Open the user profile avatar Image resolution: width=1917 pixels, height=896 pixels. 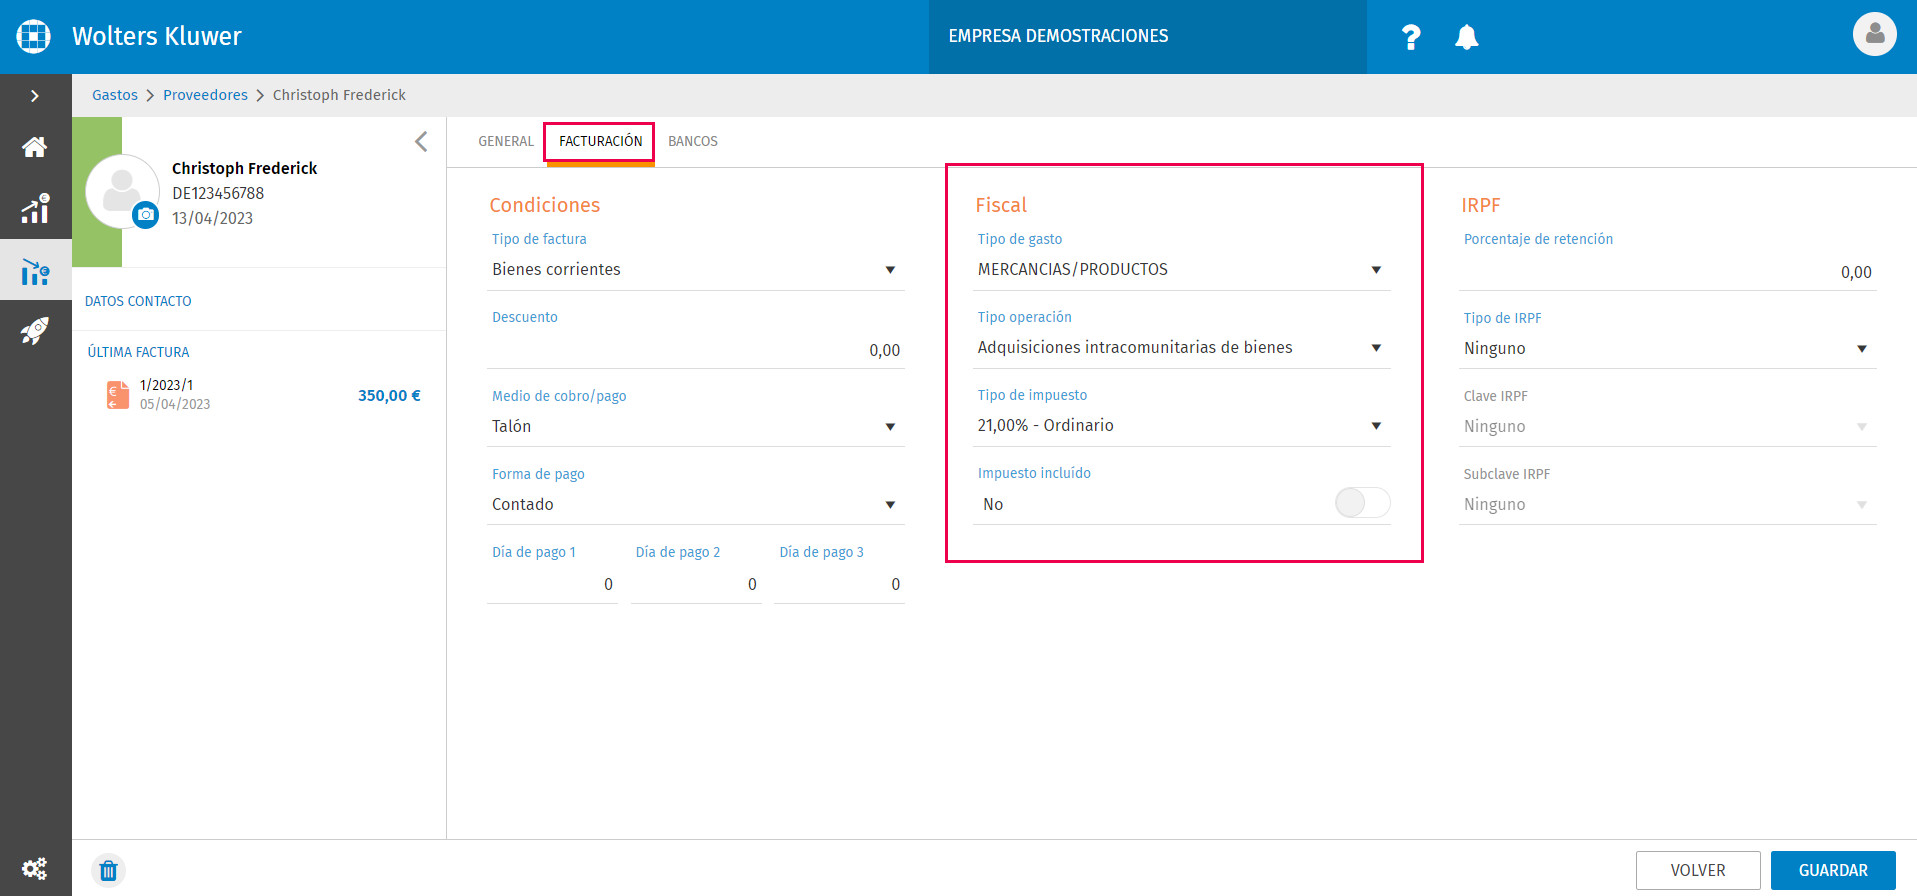pos(1874,35)
